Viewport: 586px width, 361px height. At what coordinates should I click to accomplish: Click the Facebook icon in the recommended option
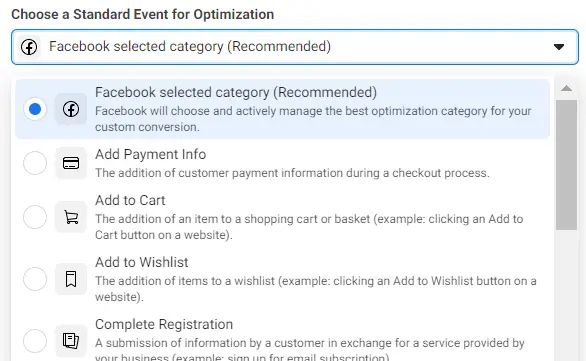coord(71,109)
